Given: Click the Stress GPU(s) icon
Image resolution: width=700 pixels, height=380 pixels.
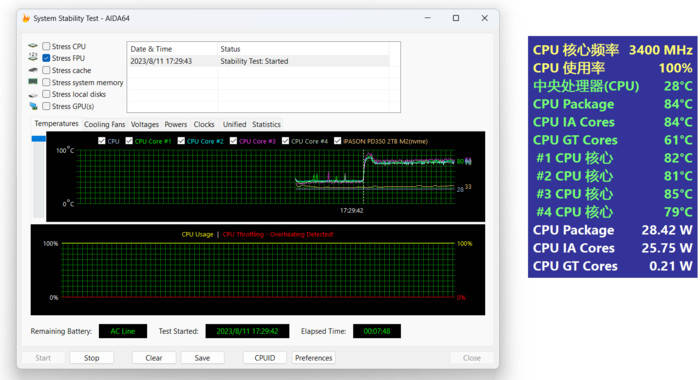Looking at the screenshot, I should click(x=33, y=106).
